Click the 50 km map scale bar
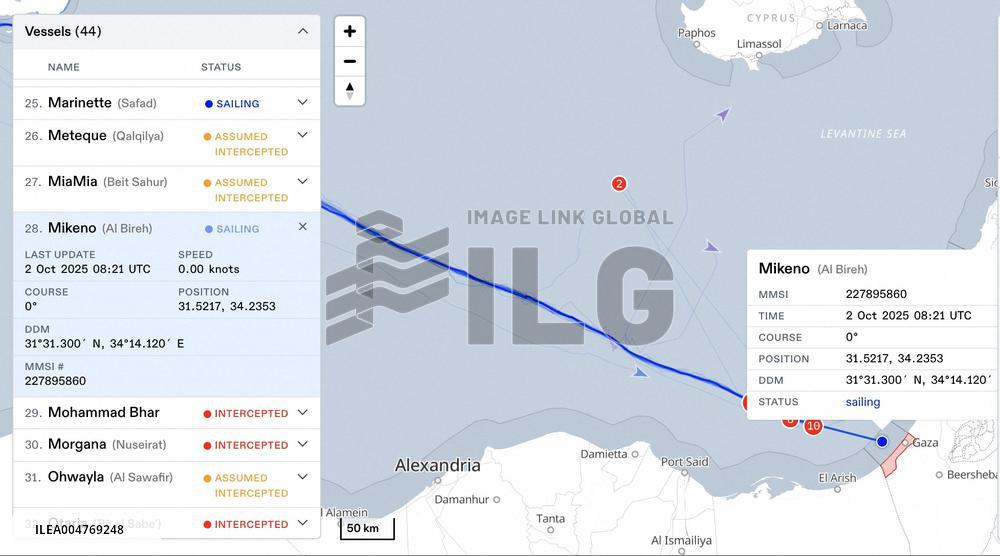This screenshot has width=1000, height=556. pyautogui.click(x=367, y=528)
